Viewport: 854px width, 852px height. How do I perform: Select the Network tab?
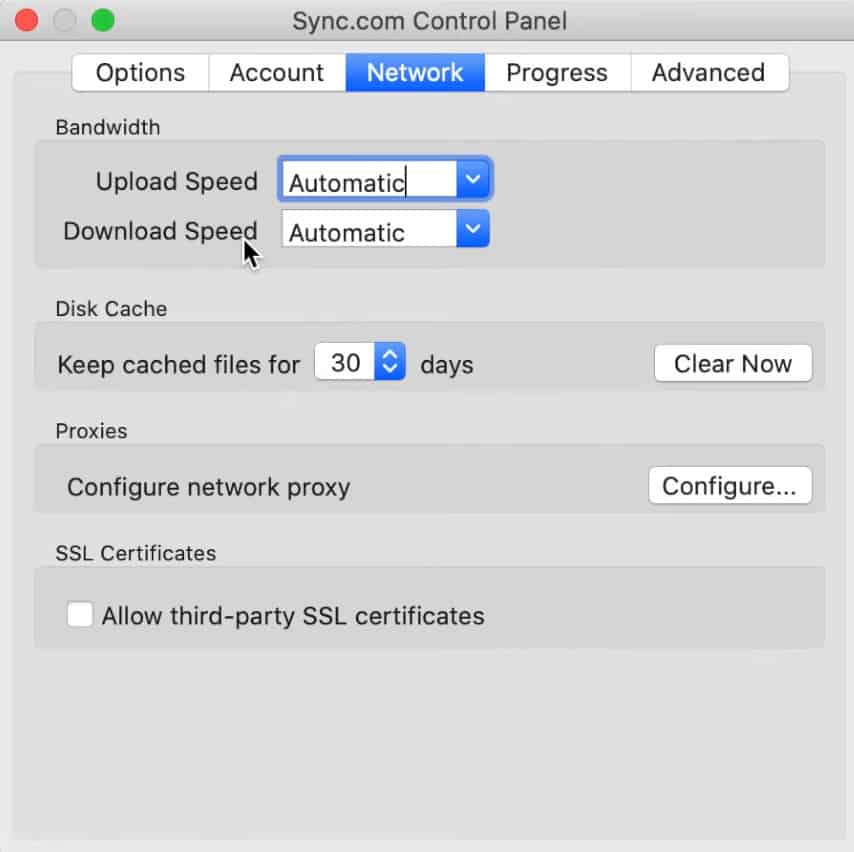414,72
